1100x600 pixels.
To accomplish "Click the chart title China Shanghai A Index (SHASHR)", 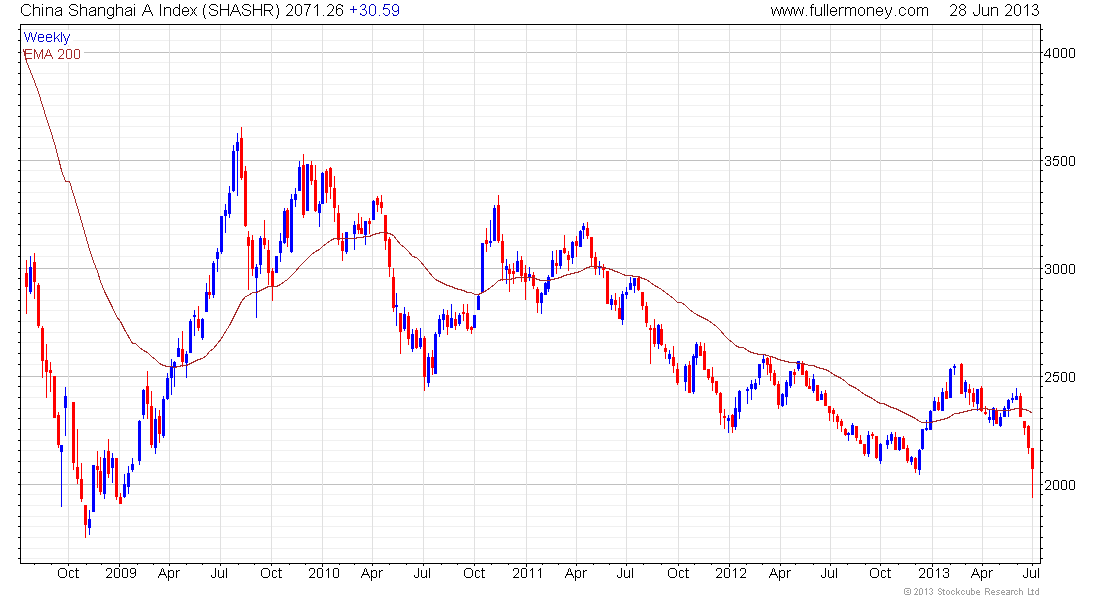I will tap(150, 11).
